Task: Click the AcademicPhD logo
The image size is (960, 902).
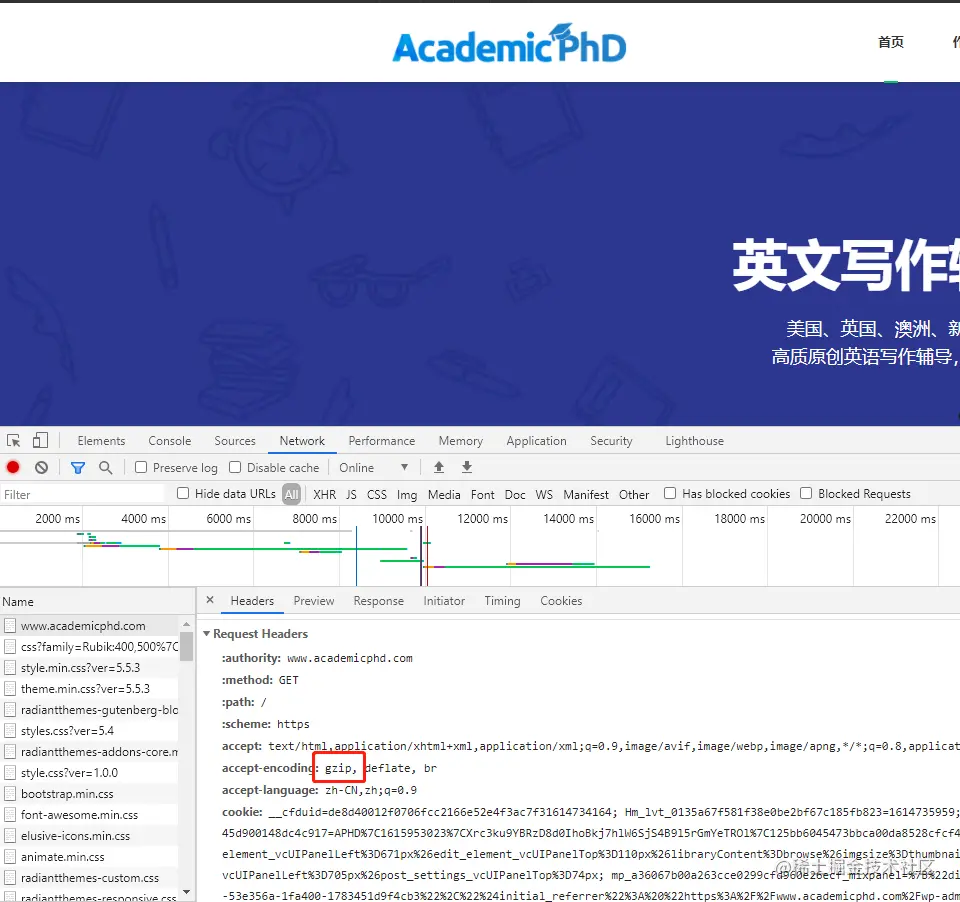Action: pos(509,44)
